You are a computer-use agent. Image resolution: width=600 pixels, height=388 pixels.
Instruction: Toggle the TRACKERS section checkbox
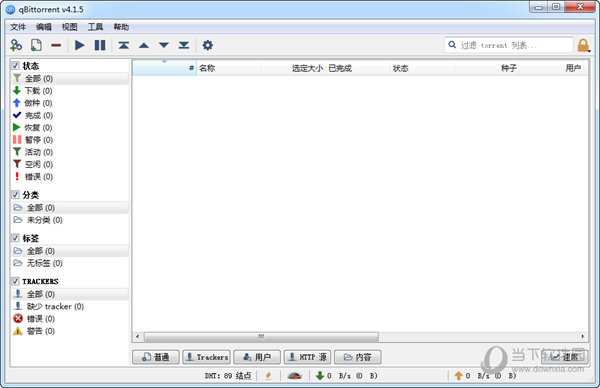click(x=15, y=281)
